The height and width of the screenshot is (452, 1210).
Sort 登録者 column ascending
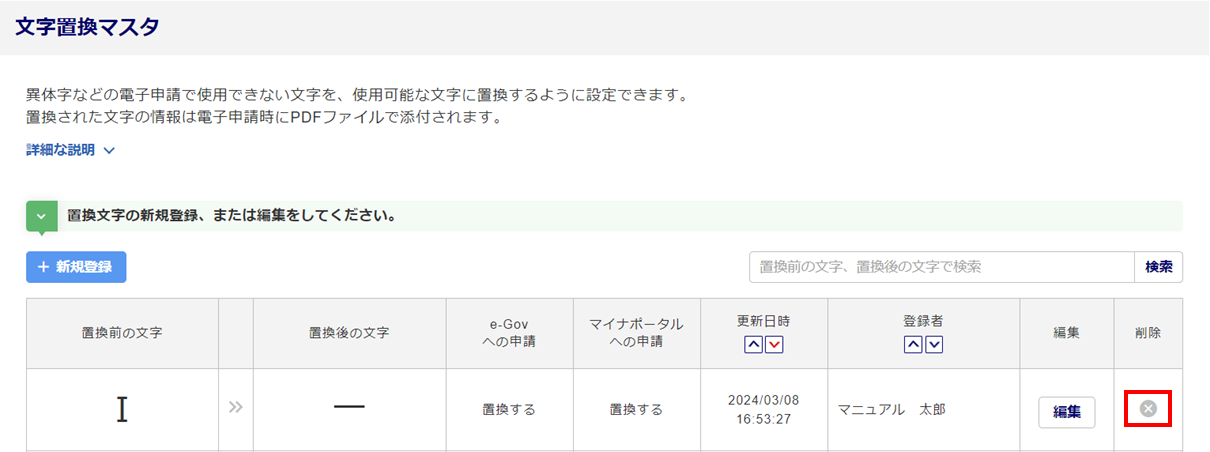[x=913, y=345]
